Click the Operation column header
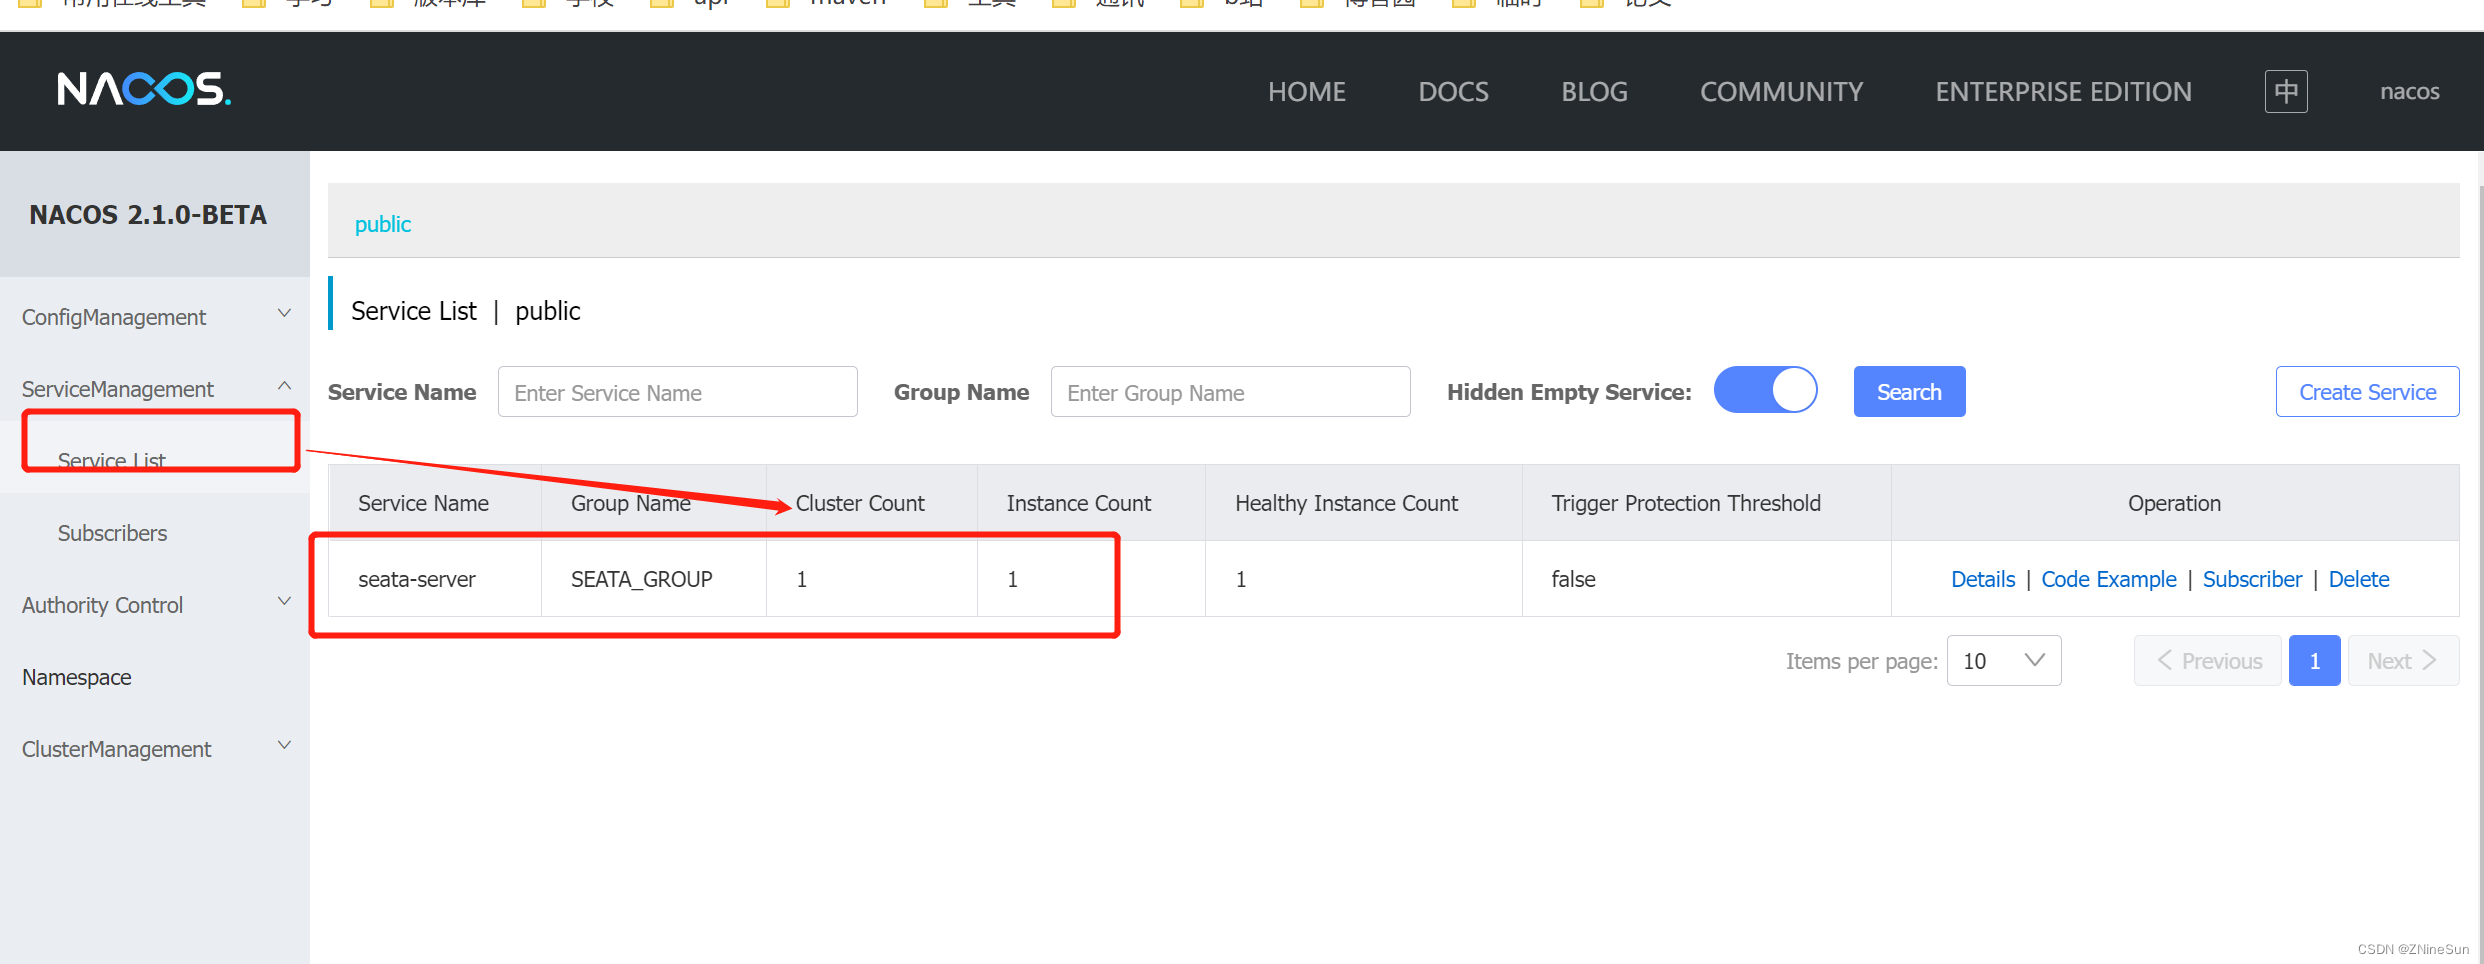2484x964 pixels. coord(2174,503)
